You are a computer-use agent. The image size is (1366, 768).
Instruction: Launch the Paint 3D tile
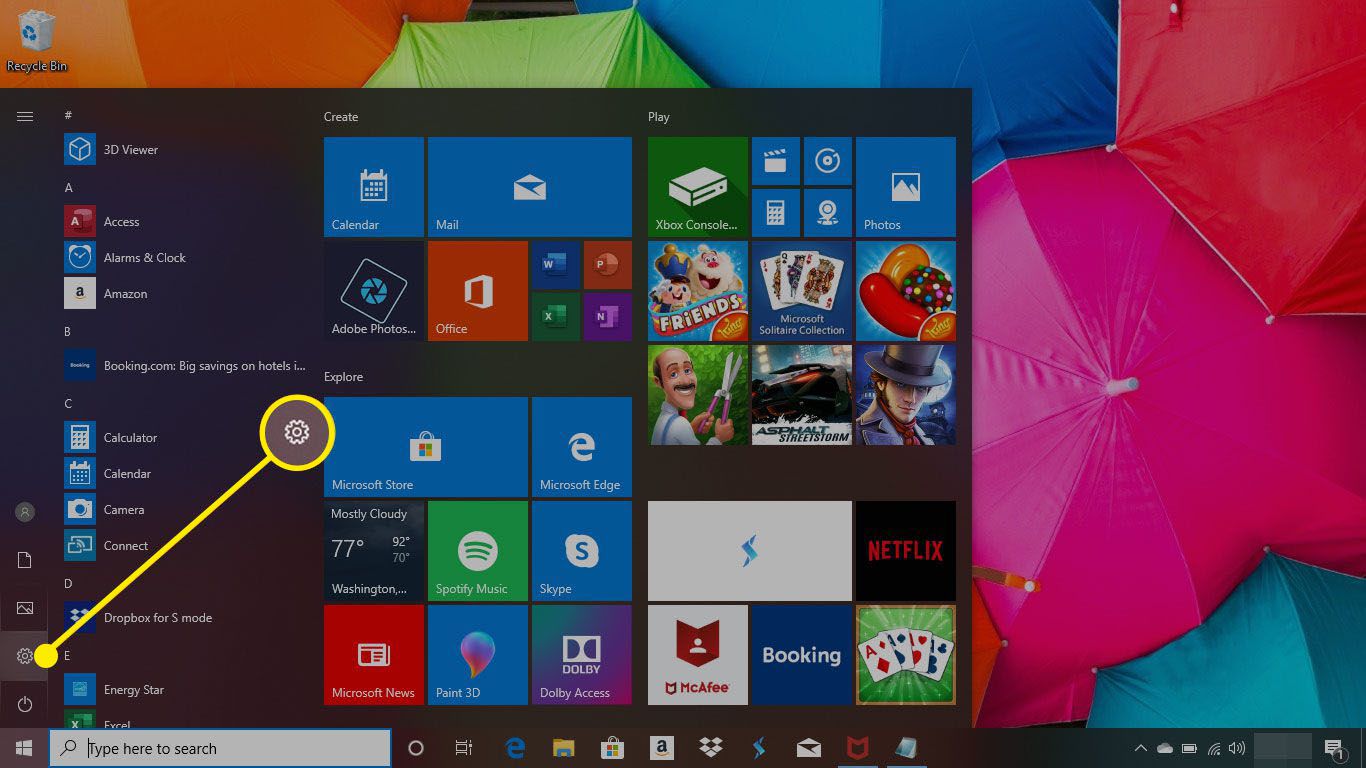pos(477,654)
